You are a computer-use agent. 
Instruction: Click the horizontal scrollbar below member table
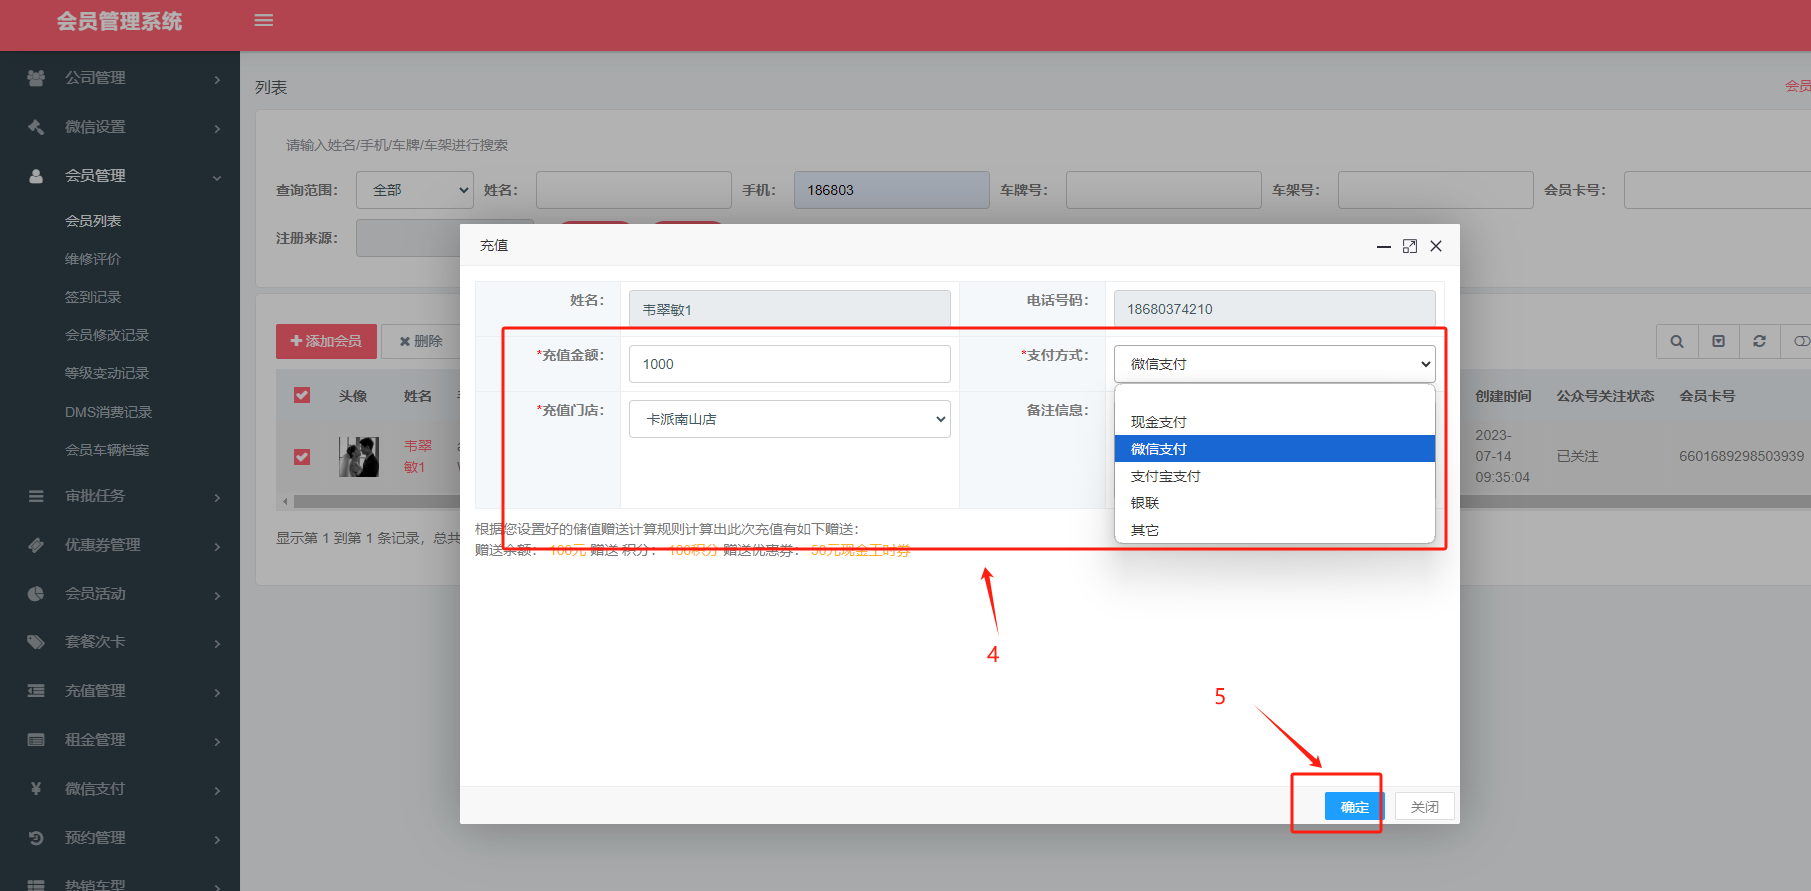pos(370,501)
